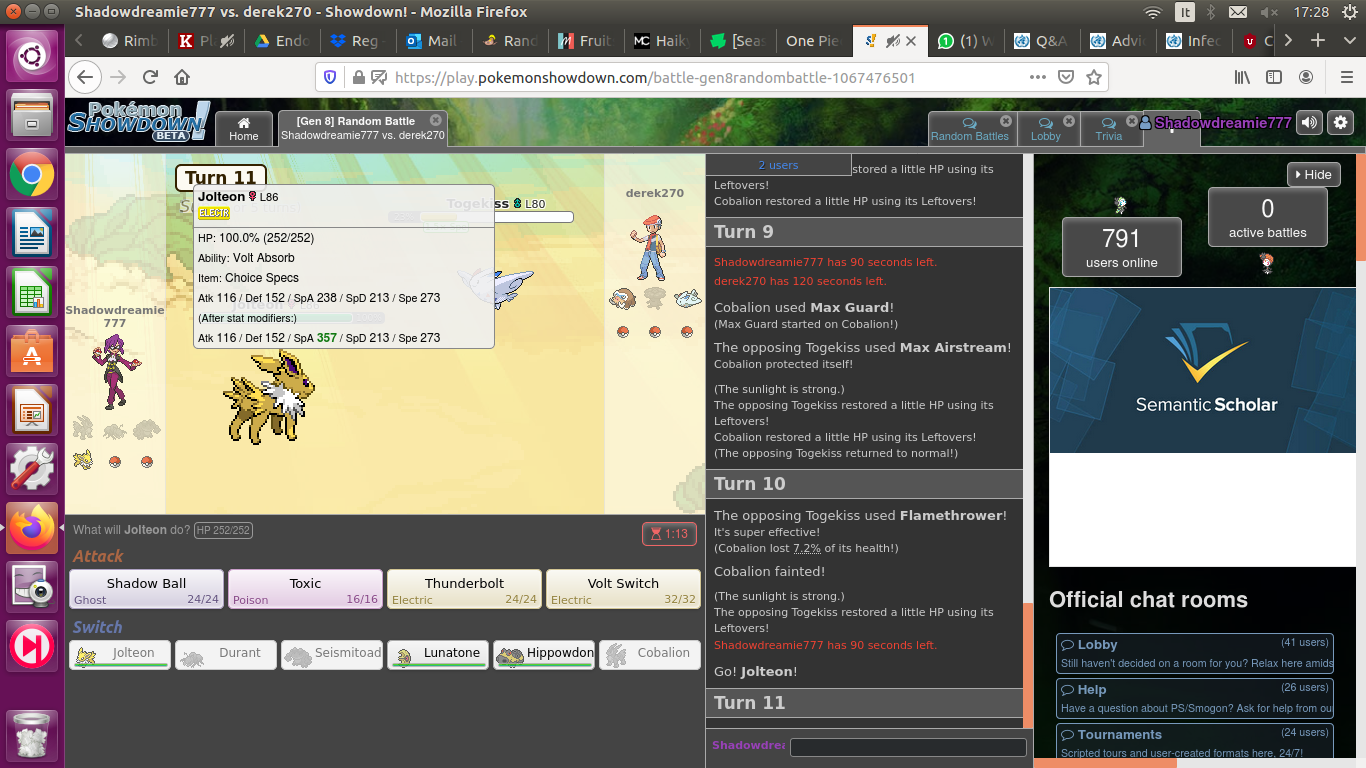Open keyboard layout 'It' indicator

(x=1185, y=12)
